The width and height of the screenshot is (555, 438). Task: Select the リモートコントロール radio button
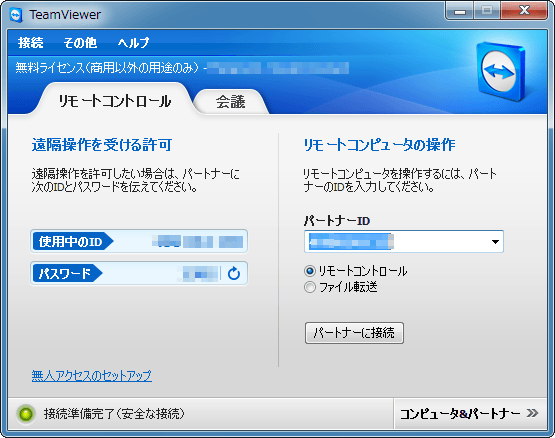click(x=310, y=271)
